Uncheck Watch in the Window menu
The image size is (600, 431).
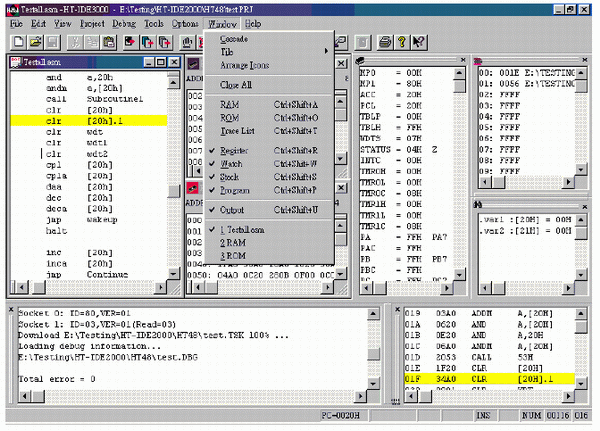pyautogui.click(x=269, y=164)
